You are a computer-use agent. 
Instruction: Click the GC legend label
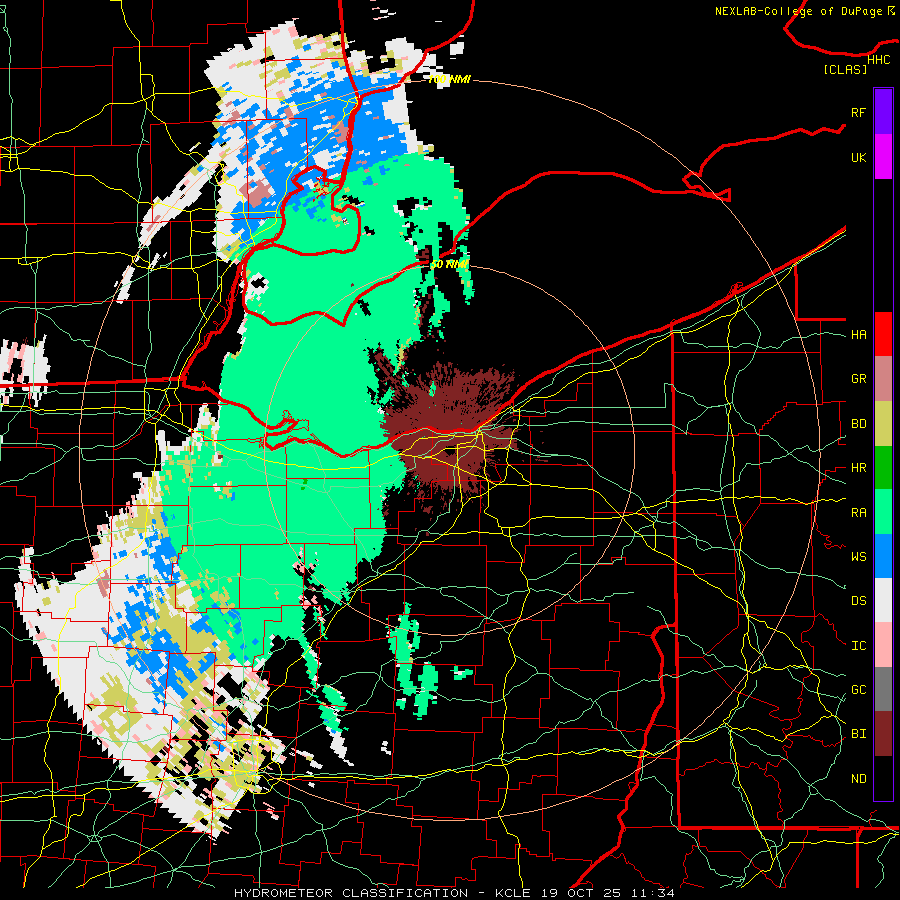(858, 690)
